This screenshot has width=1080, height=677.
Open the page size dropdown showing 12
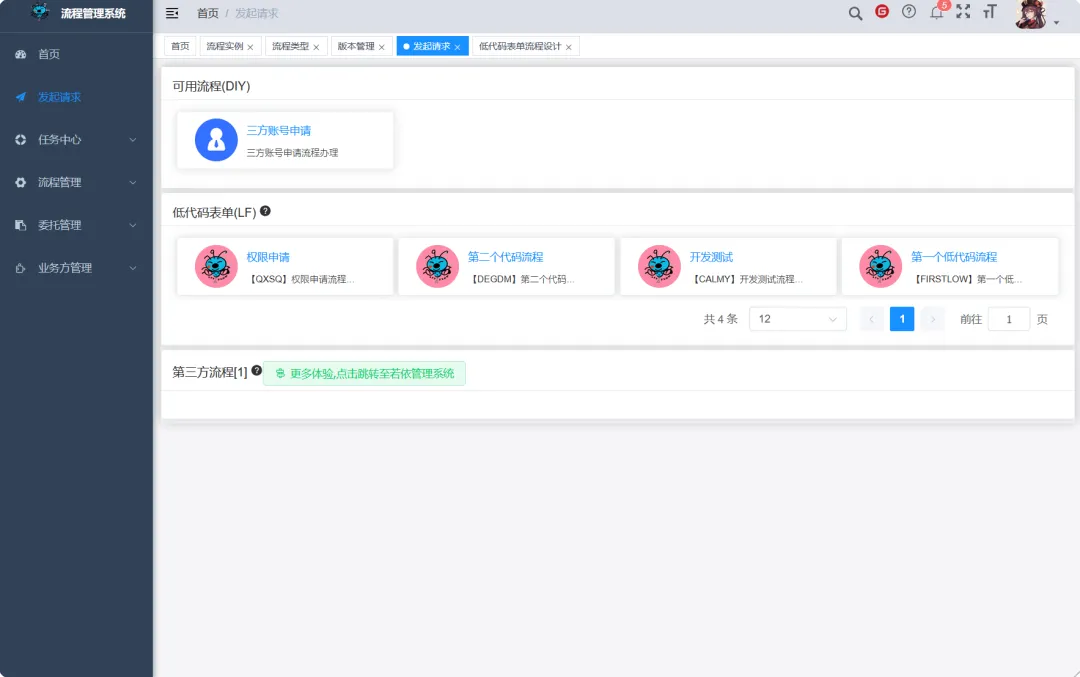pos(797,319)
